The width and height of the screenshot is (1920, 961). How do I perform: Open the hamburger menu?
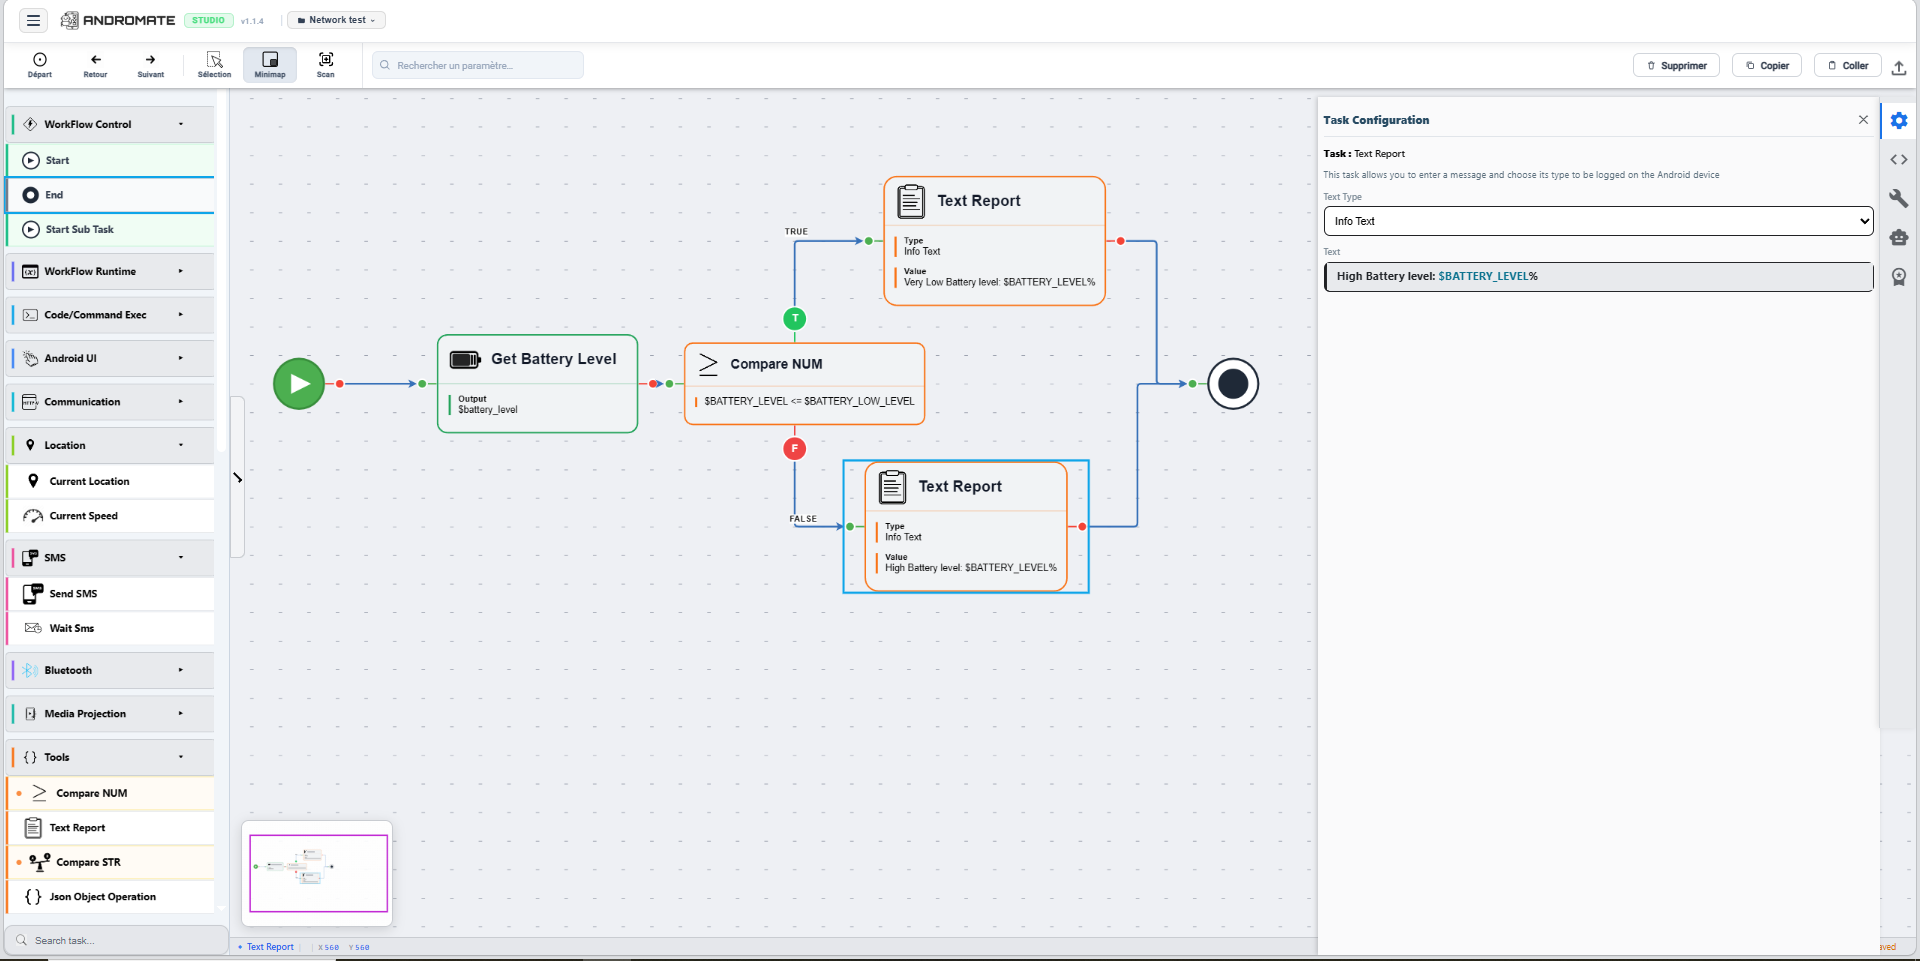[33, 20]
